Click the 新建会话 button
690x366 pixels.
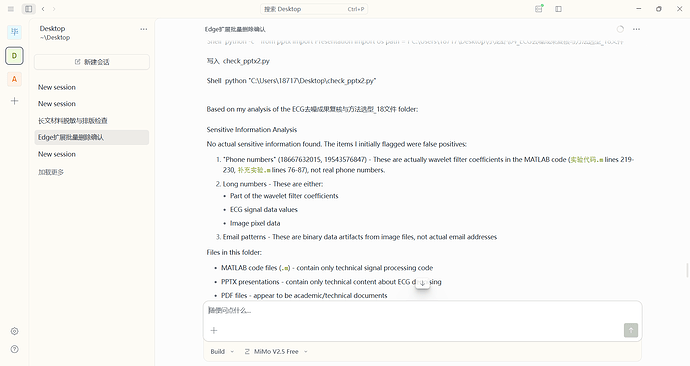(92, 62)
